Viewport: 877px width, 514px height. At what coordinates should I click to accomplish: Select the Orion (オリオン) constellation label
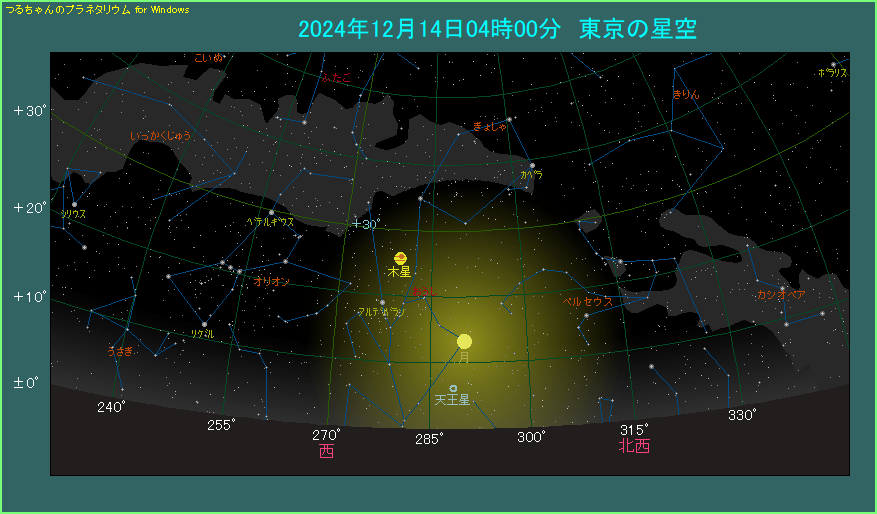(x=271, y=282)
